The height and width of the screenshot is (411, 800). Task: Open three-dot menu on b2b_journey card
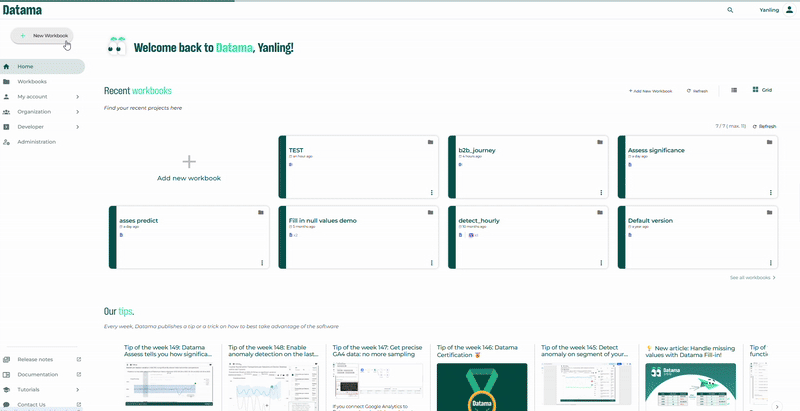601,193
